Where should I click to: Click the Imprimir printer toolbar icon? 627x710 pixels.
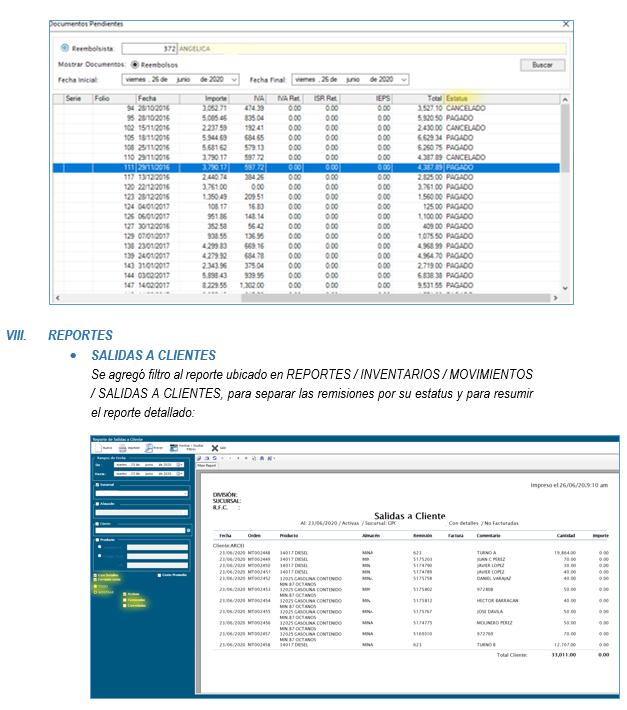click(x=122, y=448)
